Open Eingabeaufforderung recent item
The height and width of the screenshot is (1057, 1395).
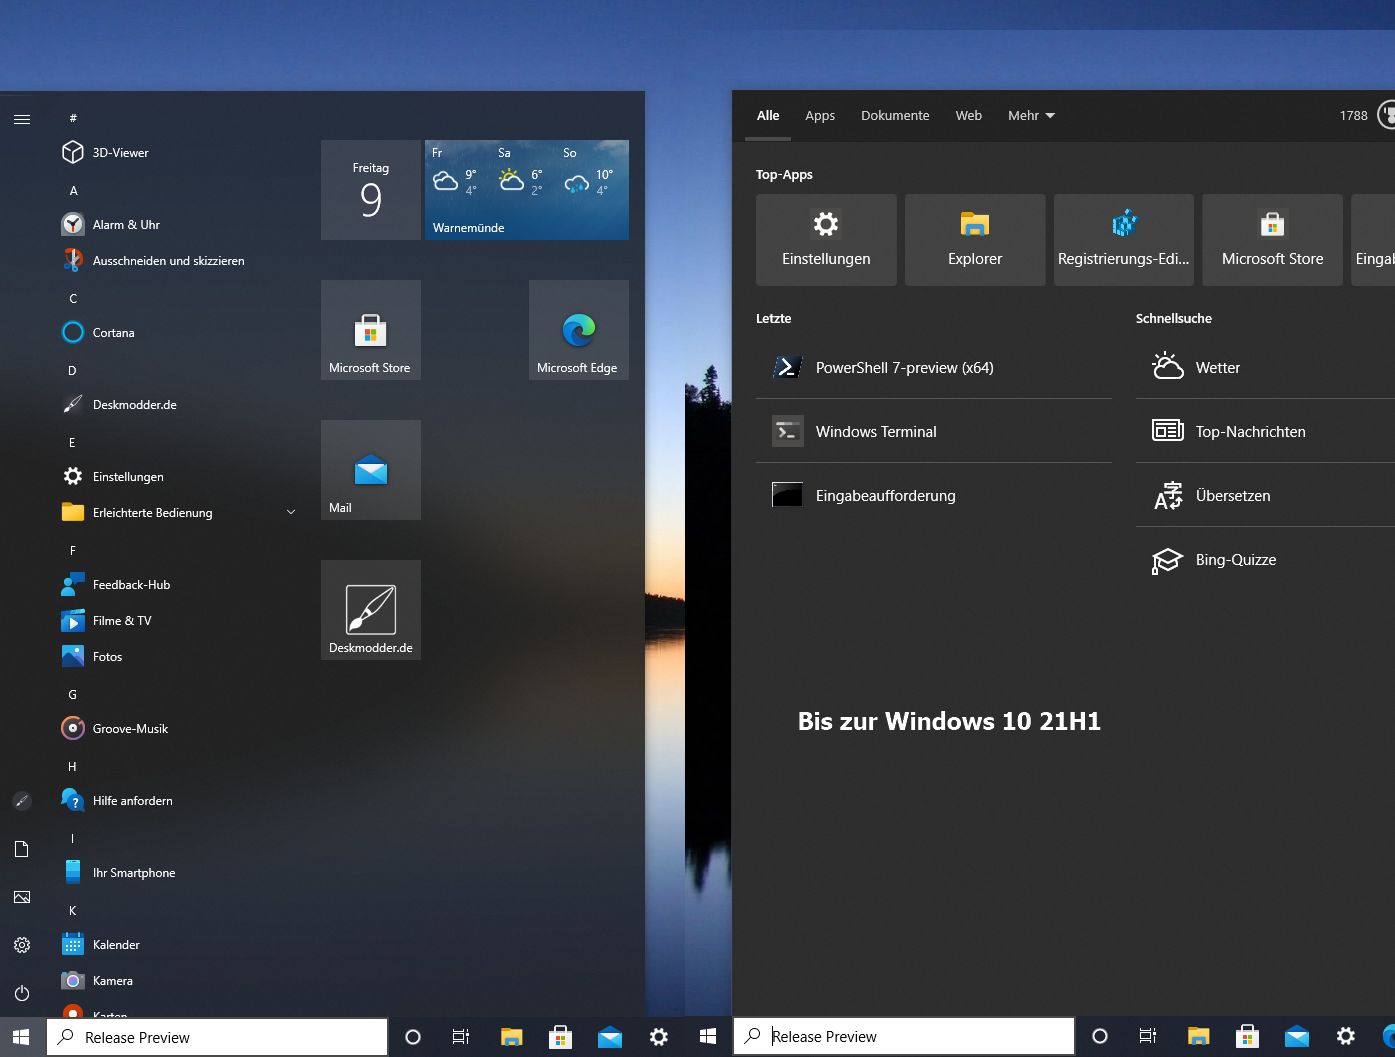[x=934, y=495]
